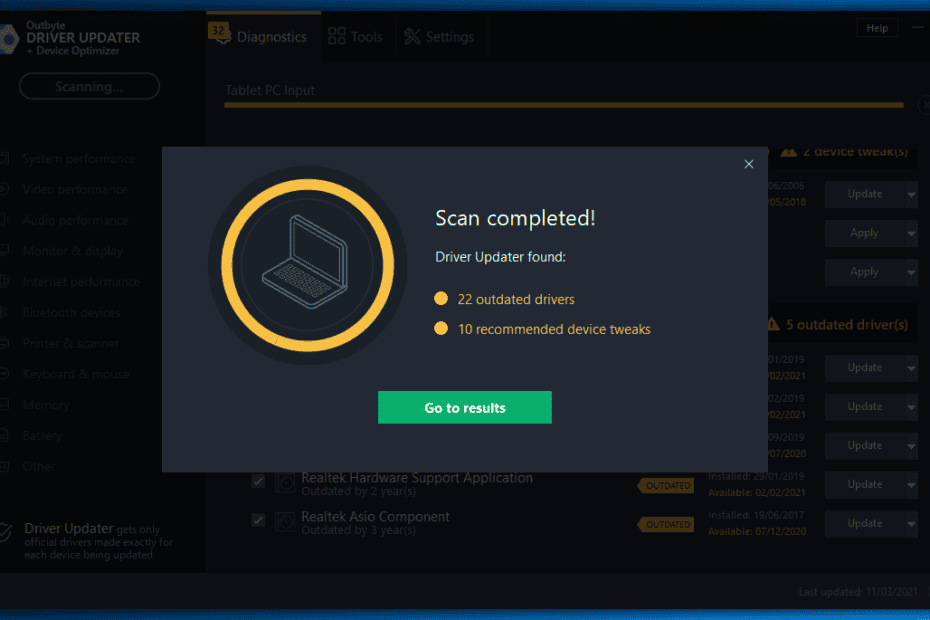
Task: Click the second Apply button
Action: (x=864, y=272)
